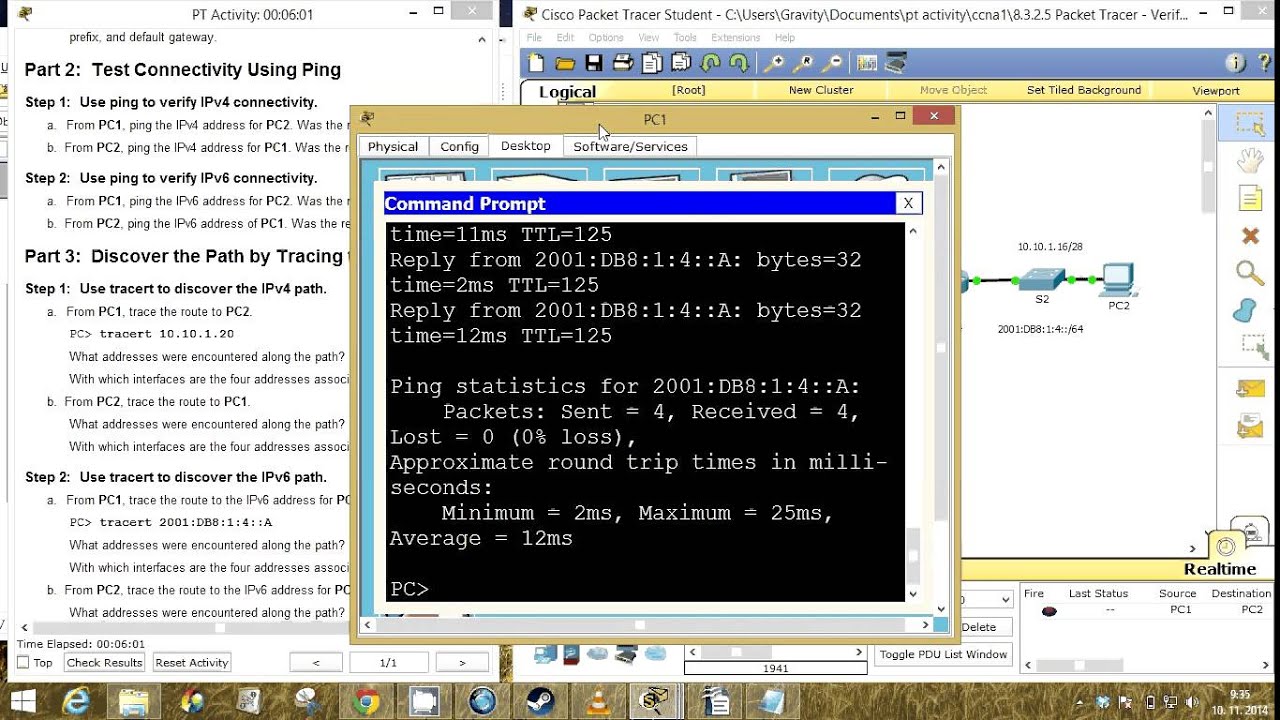1280x720 pixels.
Task: Open the Tools menu
Action: pyautogui.click(x=685, y=38)
